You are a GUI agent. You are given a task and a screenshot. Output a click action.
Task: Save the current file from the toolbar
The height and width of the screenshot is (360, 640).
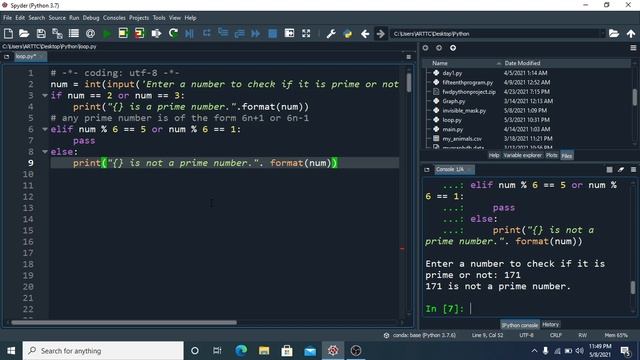[41, 33]
